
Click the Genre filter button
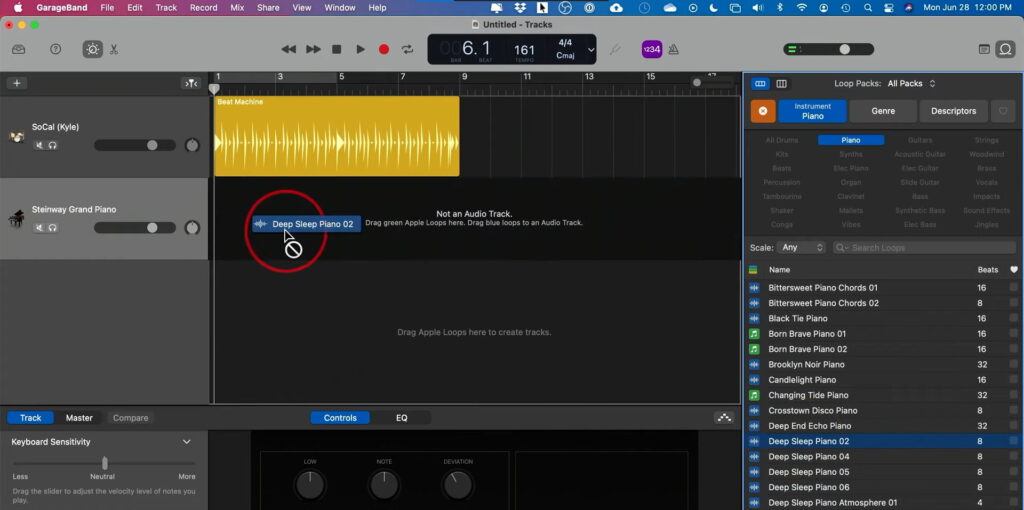pos(883,111)
